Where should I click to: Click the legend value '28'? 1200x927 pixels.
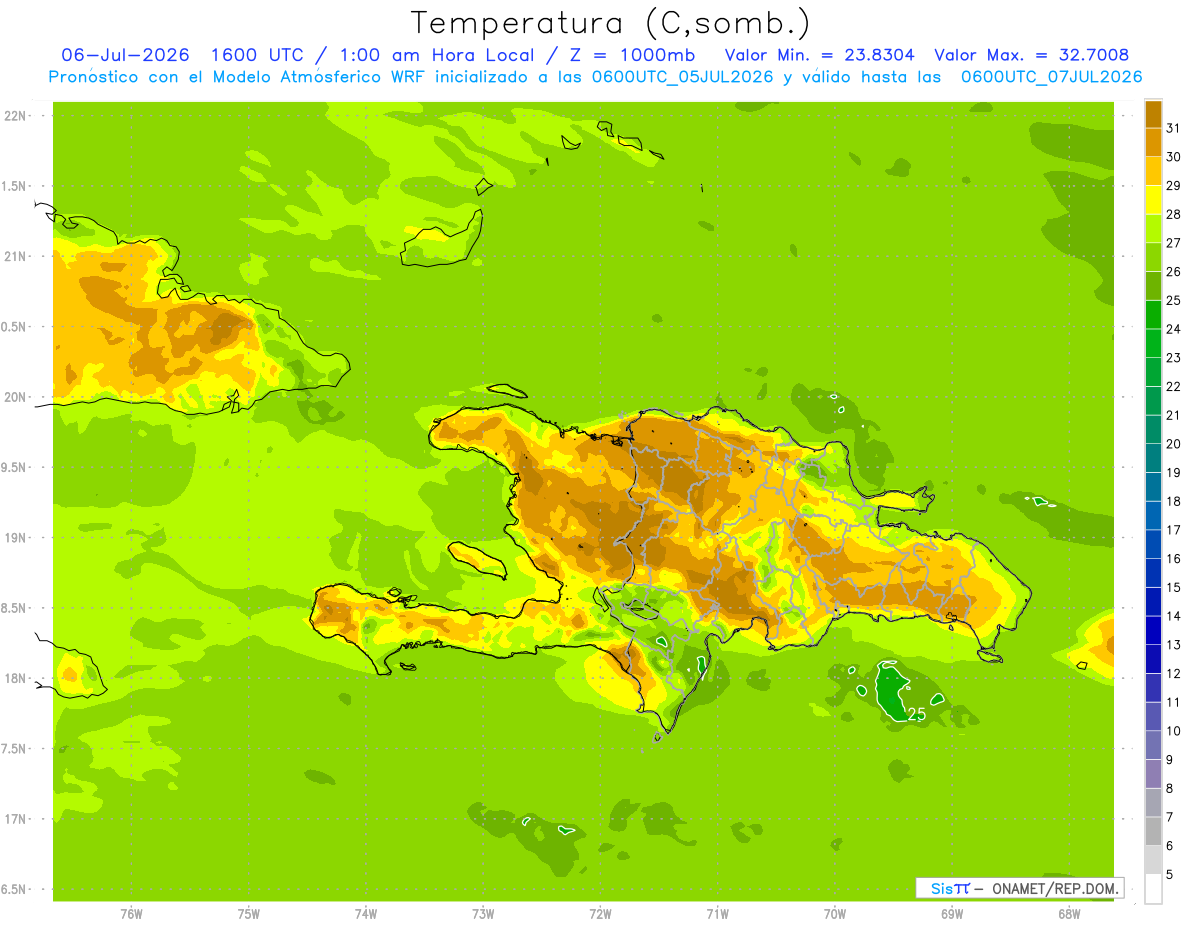point(1174,214)
